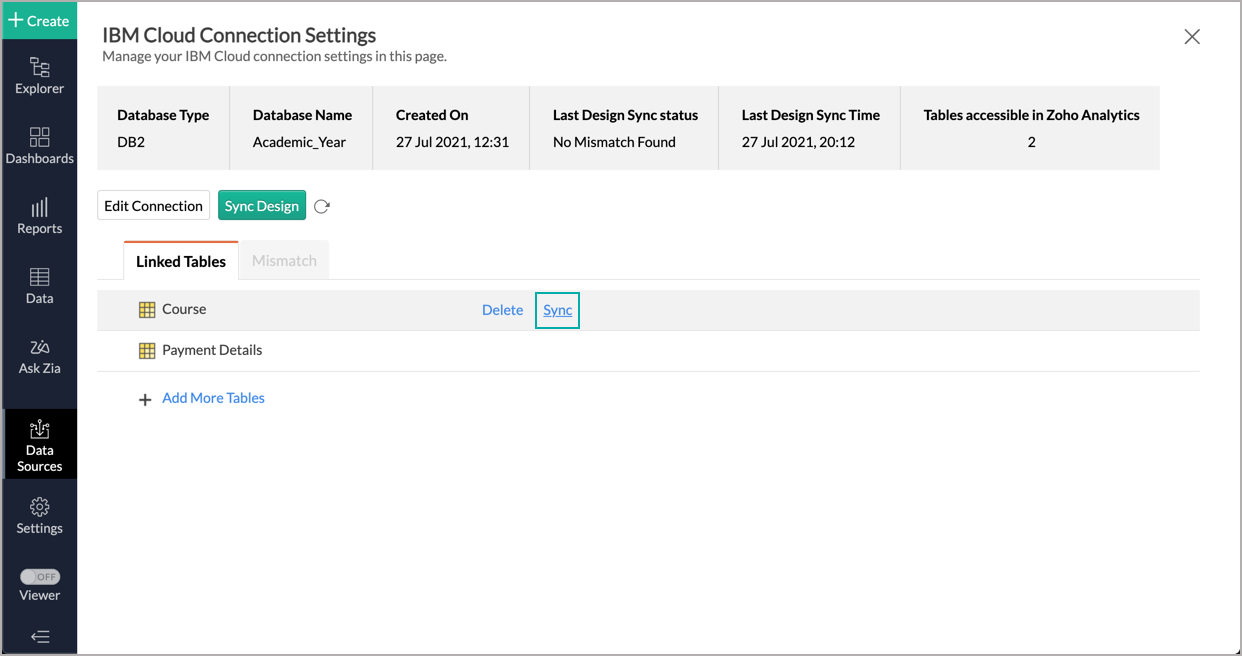This screenshot has width=1242, height=656.
Task: Collapse the left sidebar with arrow icon
Action: click(x=39, y=637)
